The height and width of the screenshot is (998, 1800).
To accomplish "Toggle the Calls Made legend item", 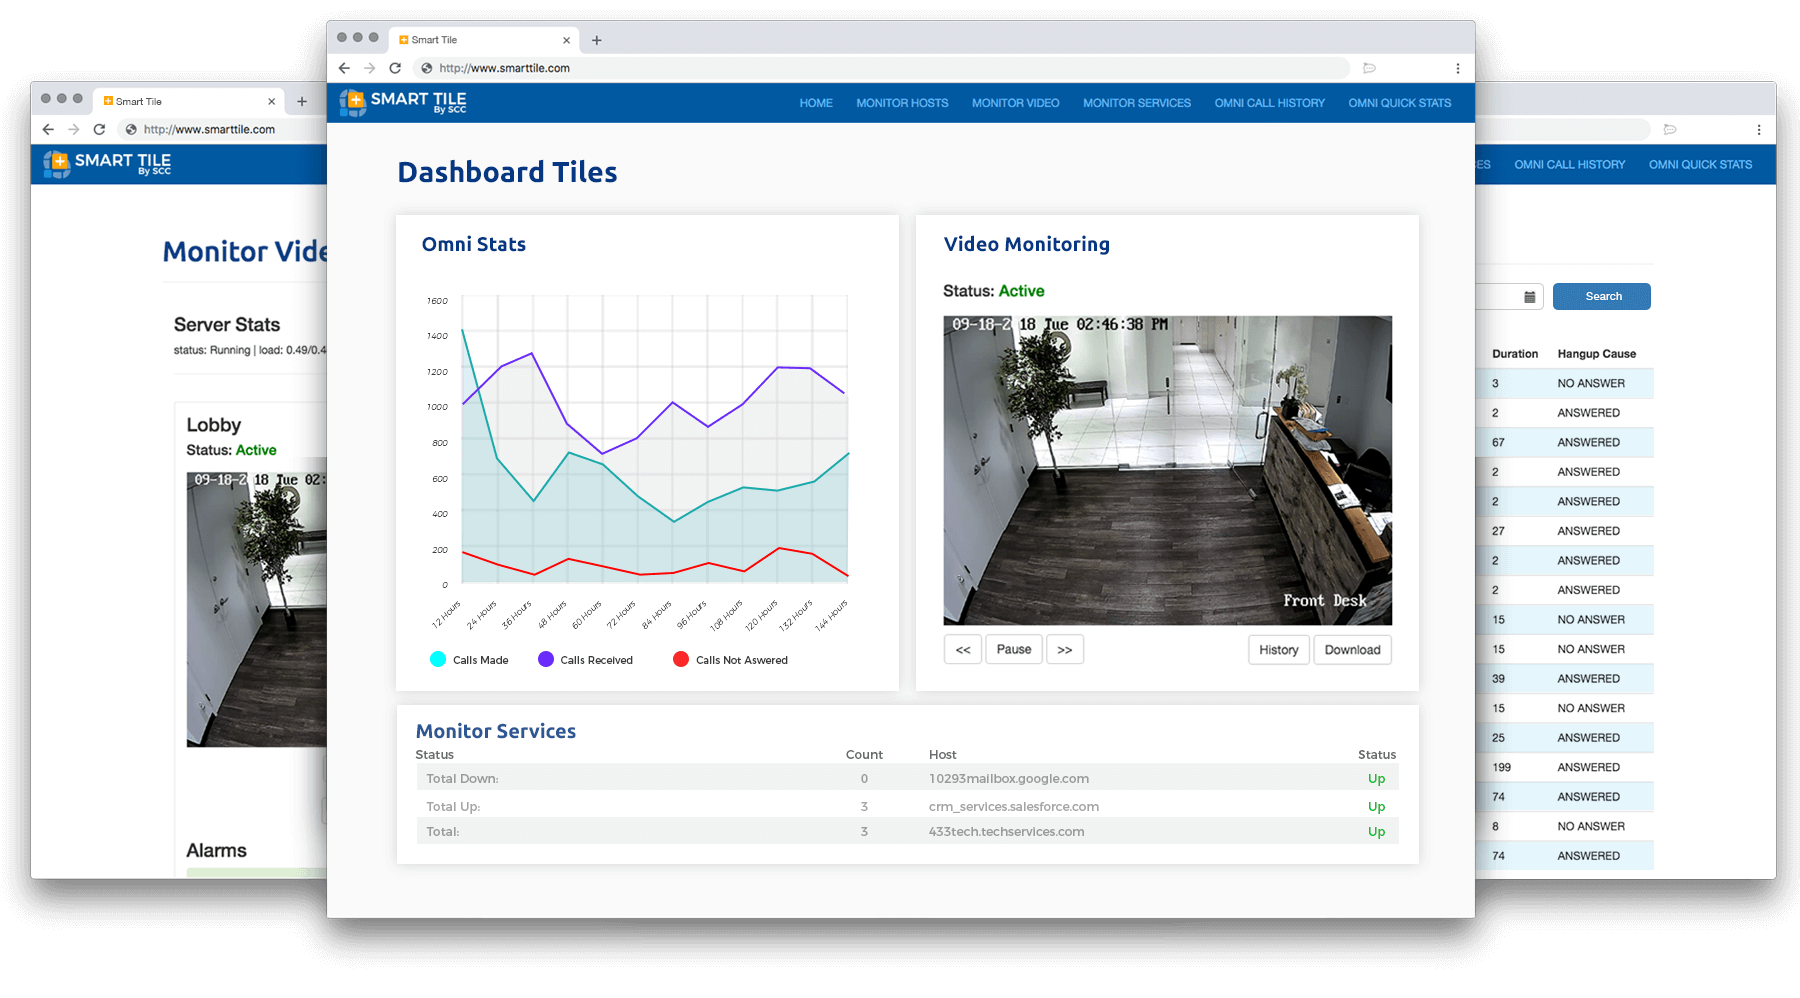I will 469,660.
